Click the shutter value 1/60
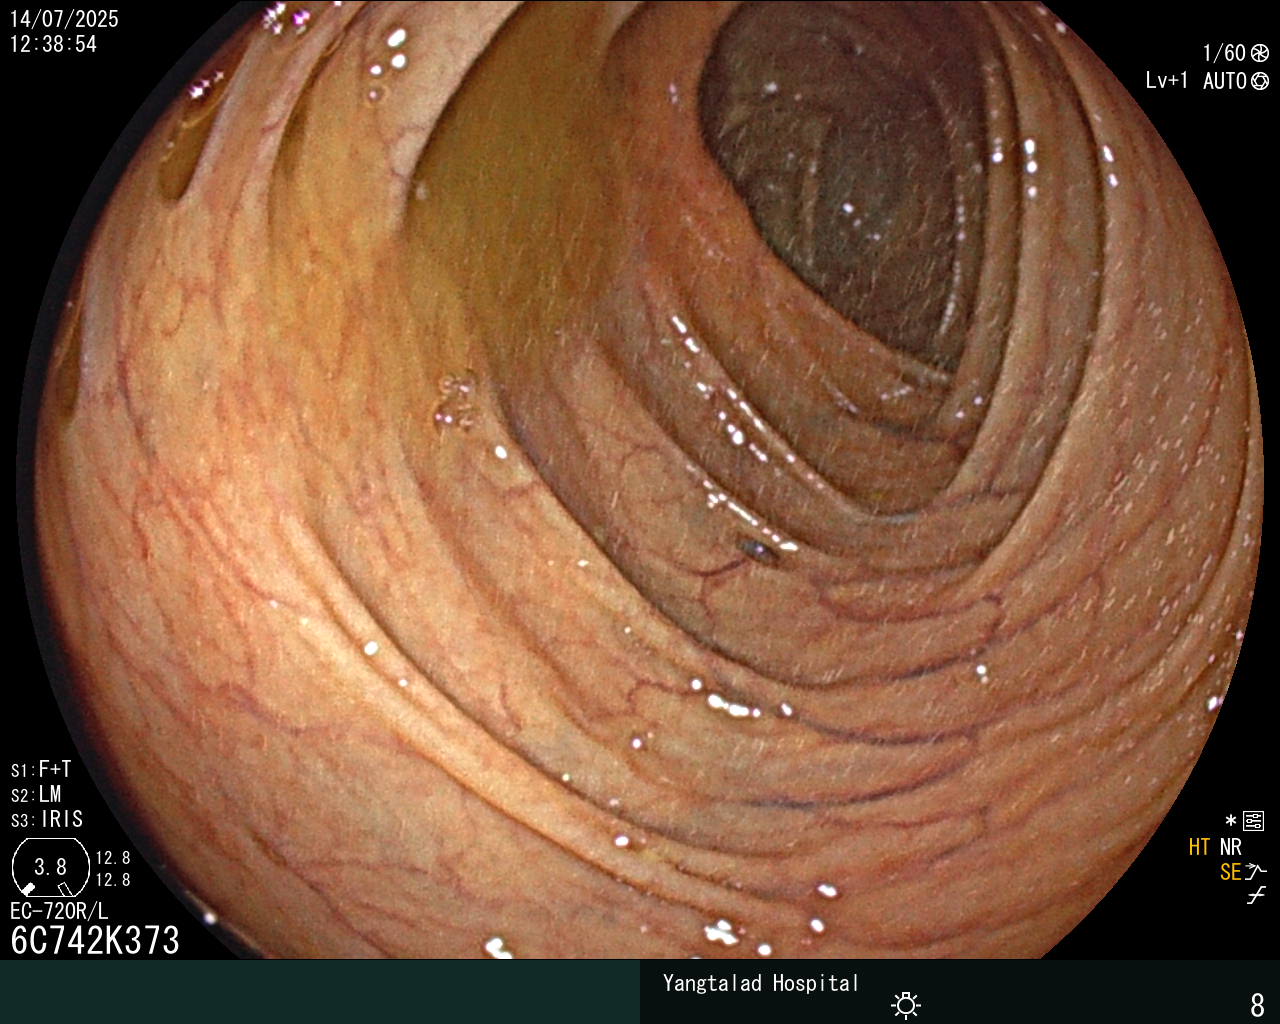 click(x=1224, y=53)
